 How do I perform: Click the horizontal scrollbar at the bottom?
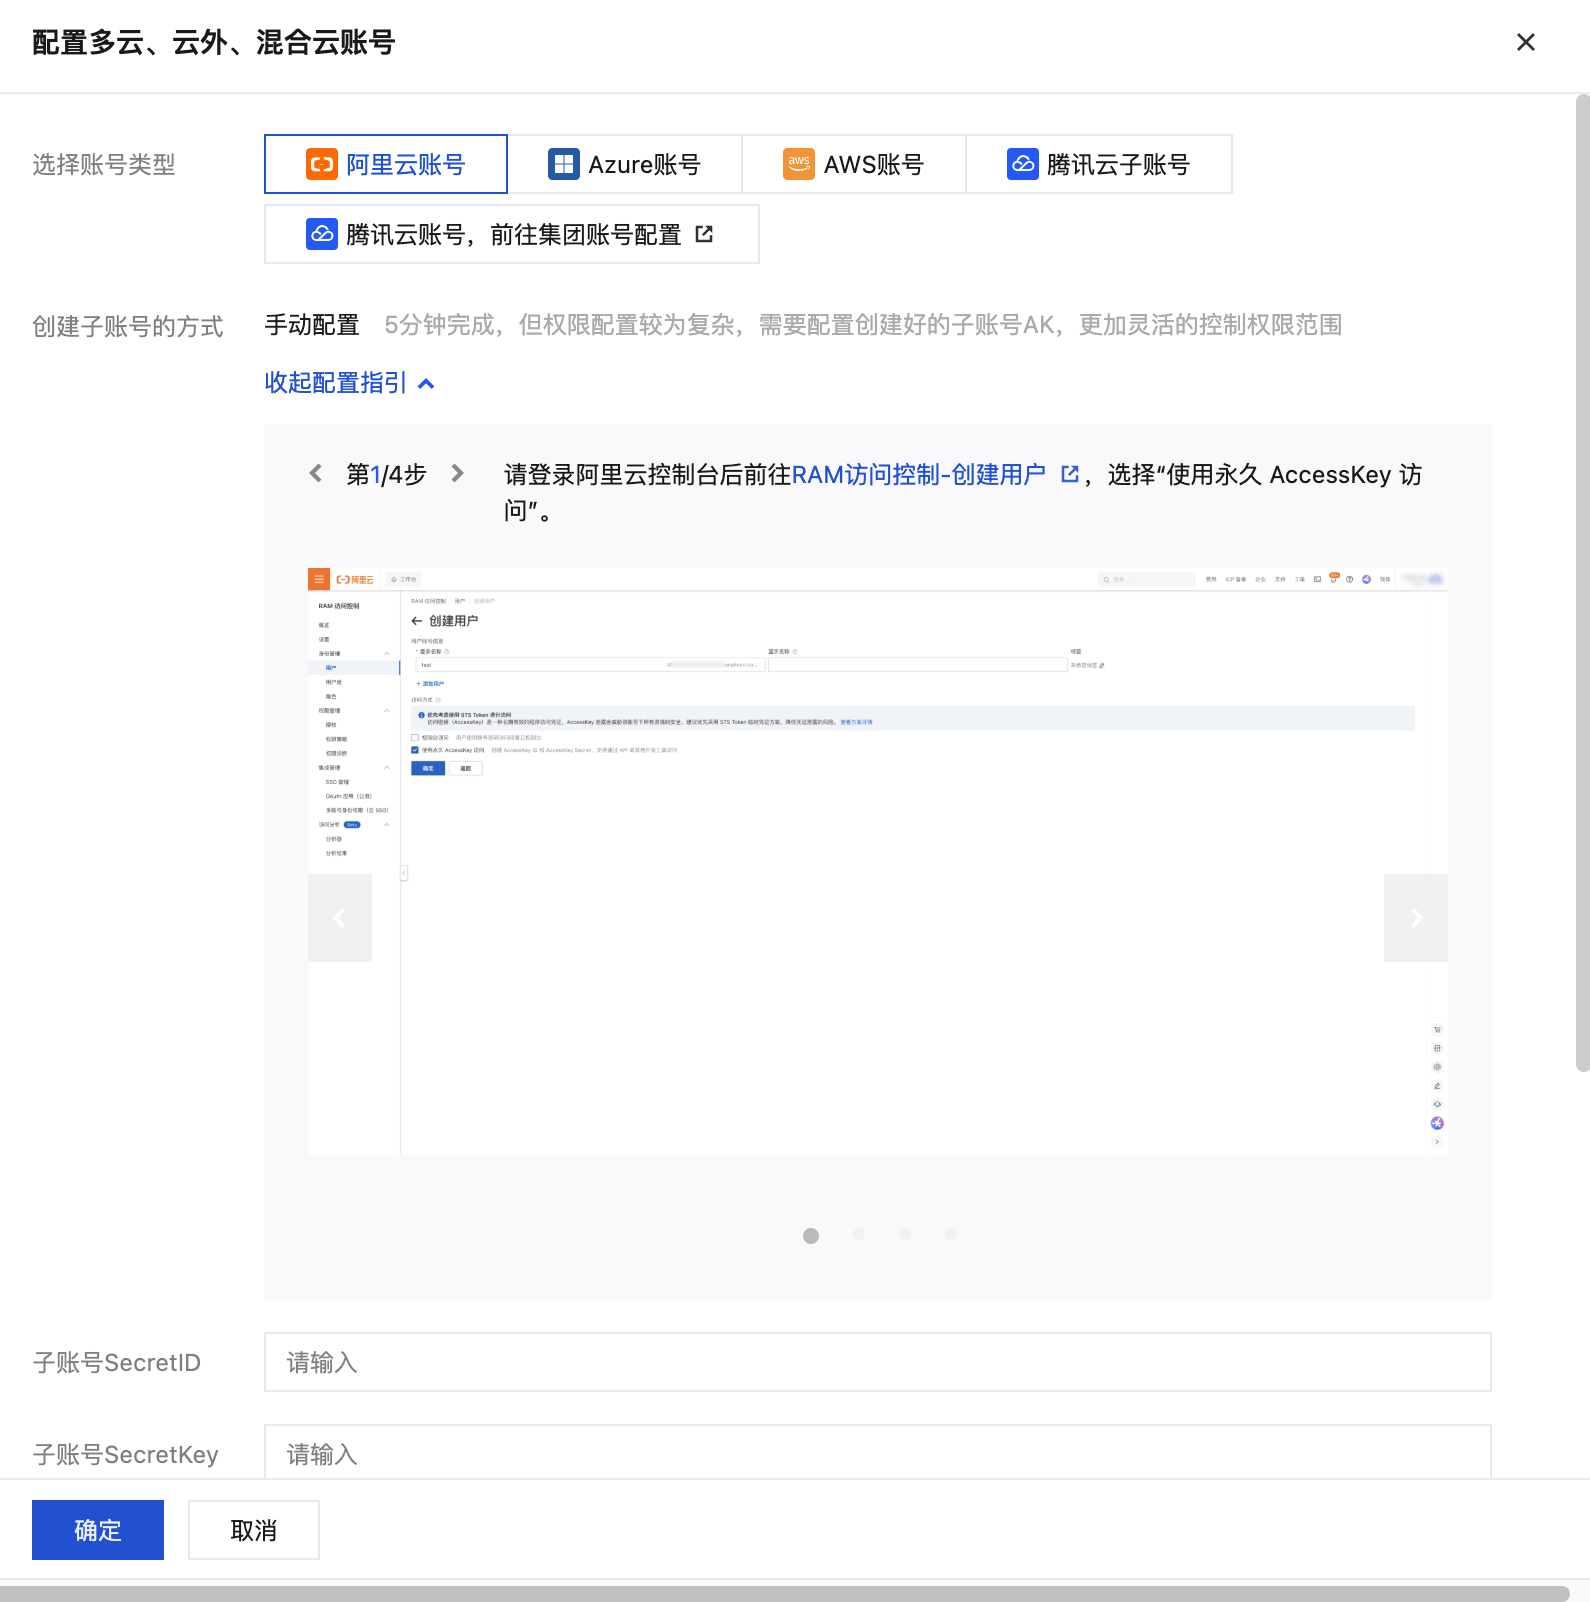point(785,1594)
